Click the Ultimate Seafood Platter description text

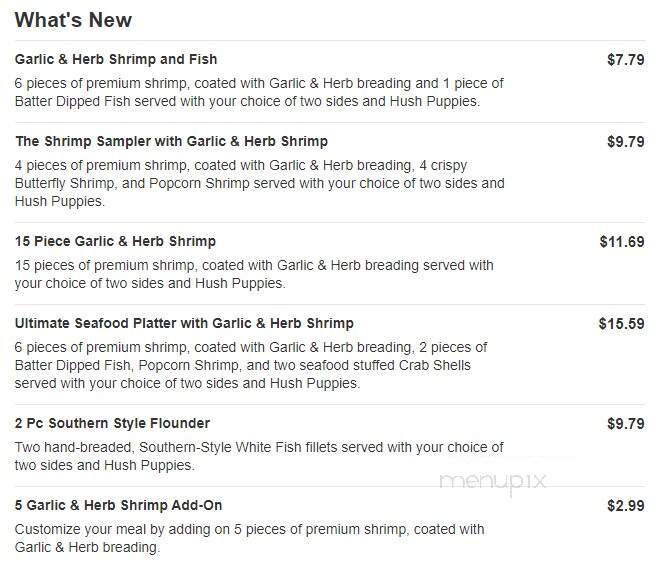(251, 365)
